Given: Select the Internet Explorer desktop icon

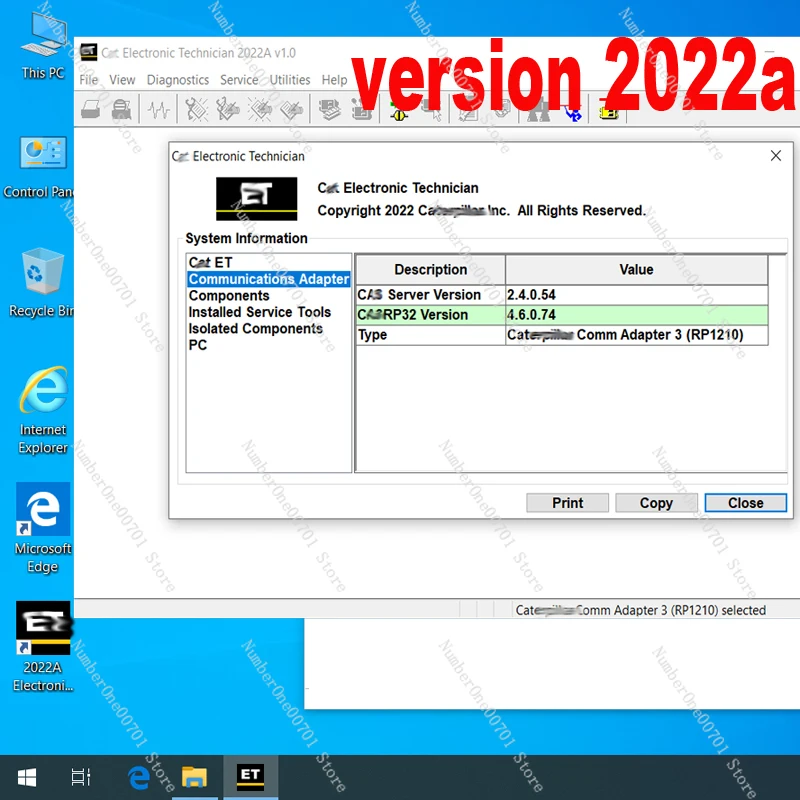Looking at the screenshot, I should tap(43, 410).
